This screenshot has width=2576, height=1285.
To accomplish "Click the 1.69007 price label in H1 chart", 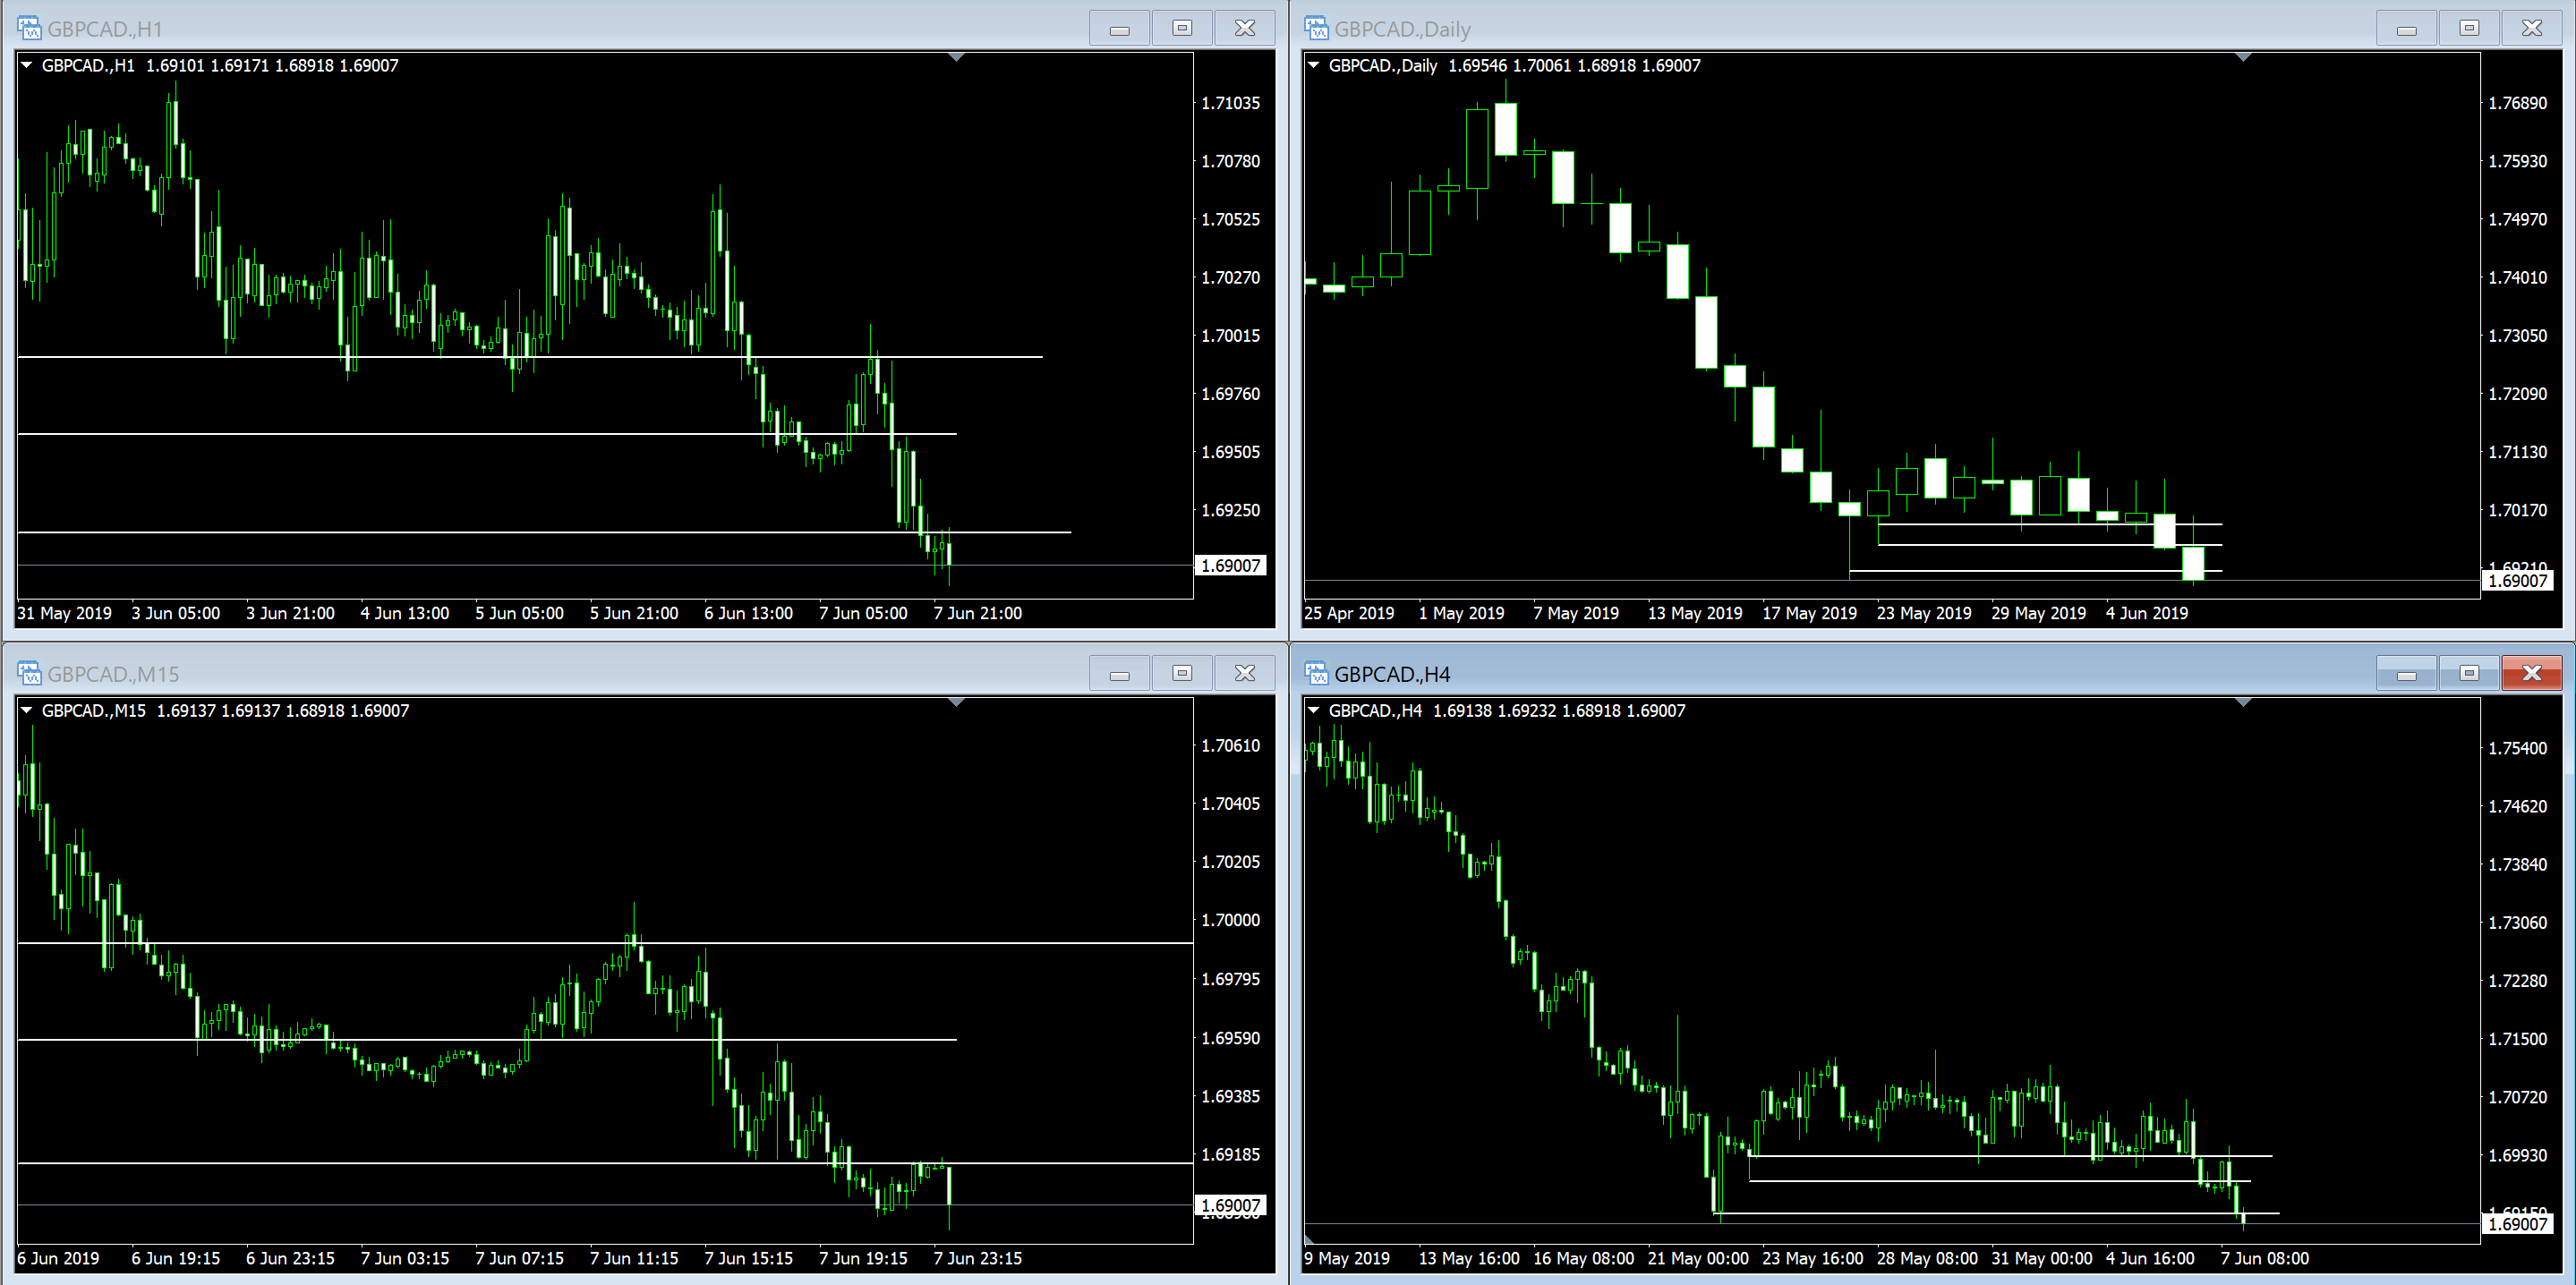I will pos(1230,565).
